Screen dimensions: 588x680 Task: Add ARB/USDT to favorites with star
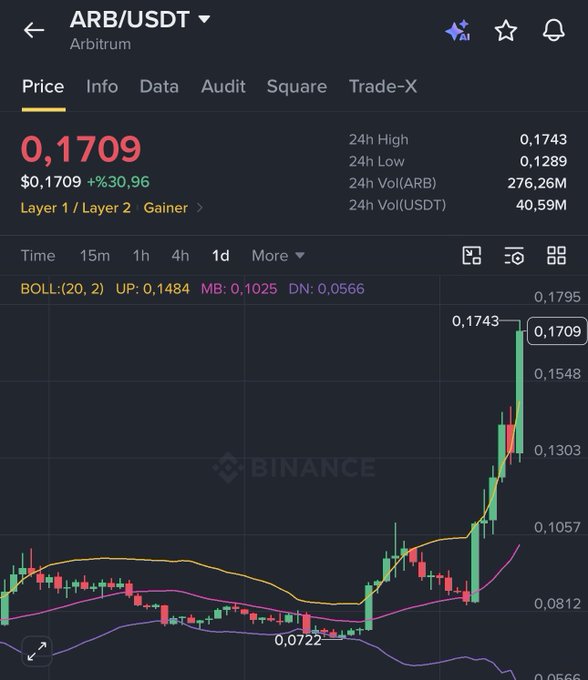(x=506, y=30)
